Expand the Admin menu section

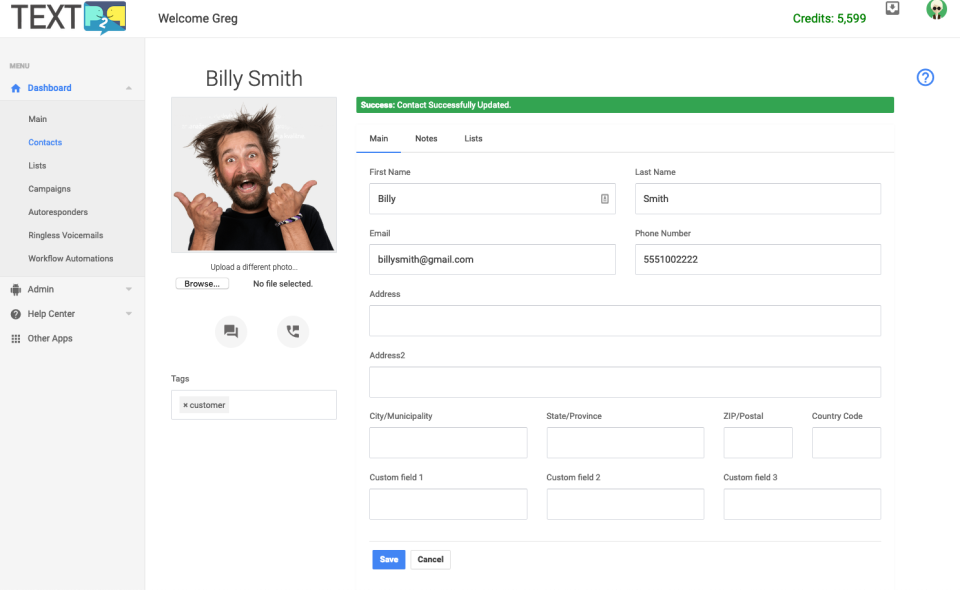click(129, 289)
